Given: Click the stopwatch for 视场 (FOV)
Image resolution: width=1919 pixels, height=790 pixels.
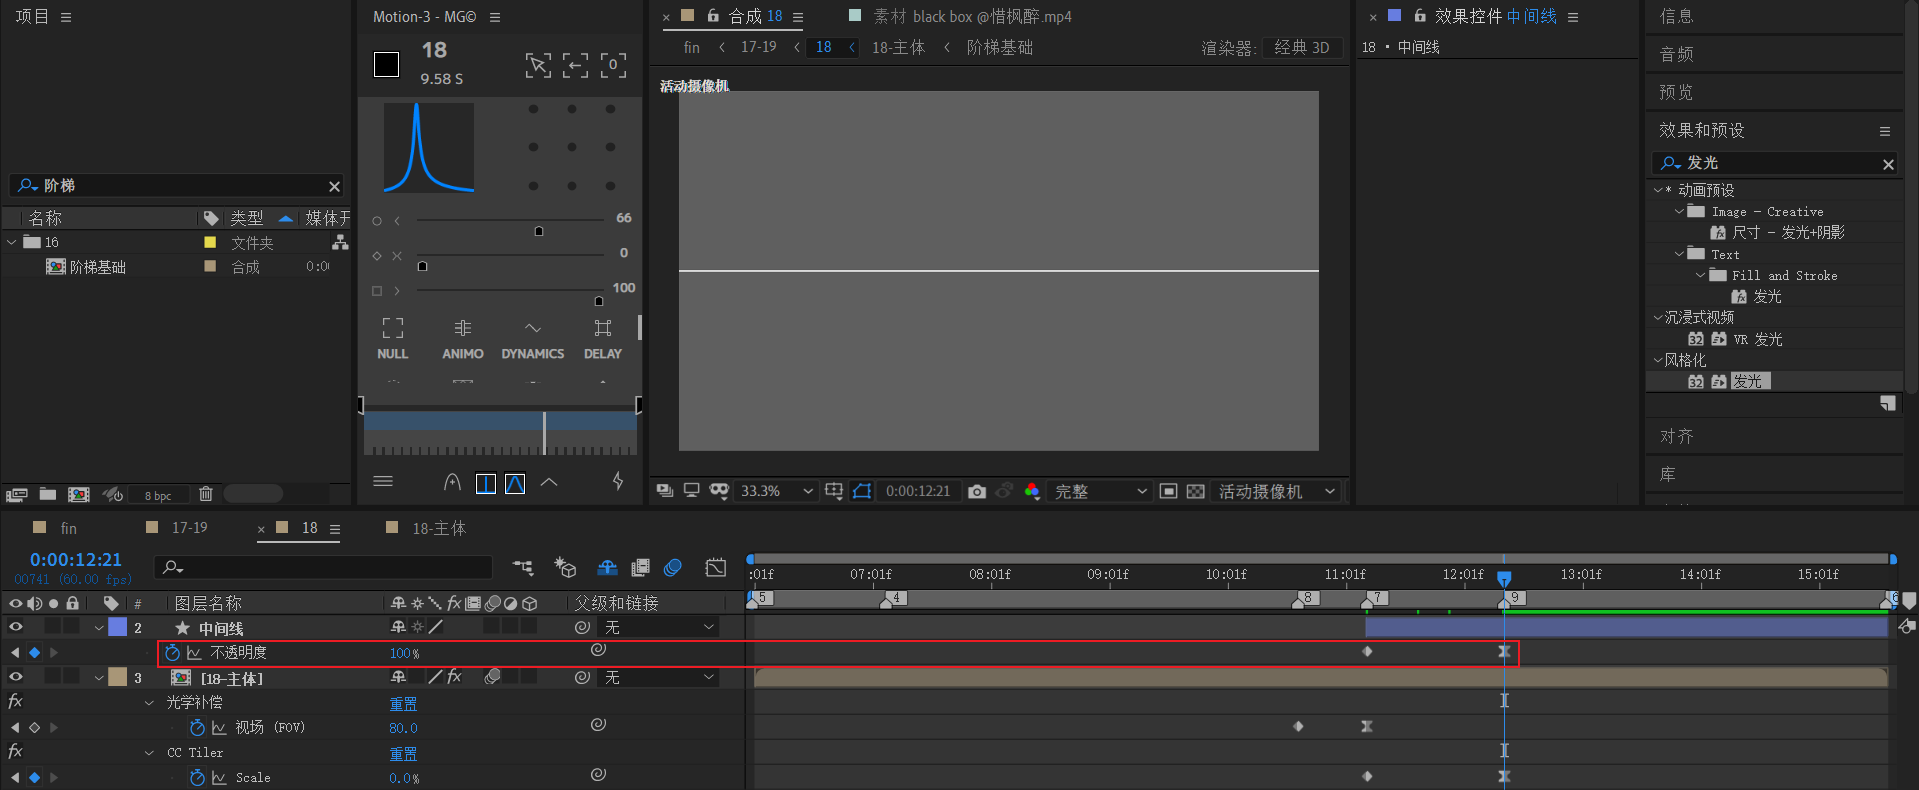Looking at the screenshot, I should 197,727.
